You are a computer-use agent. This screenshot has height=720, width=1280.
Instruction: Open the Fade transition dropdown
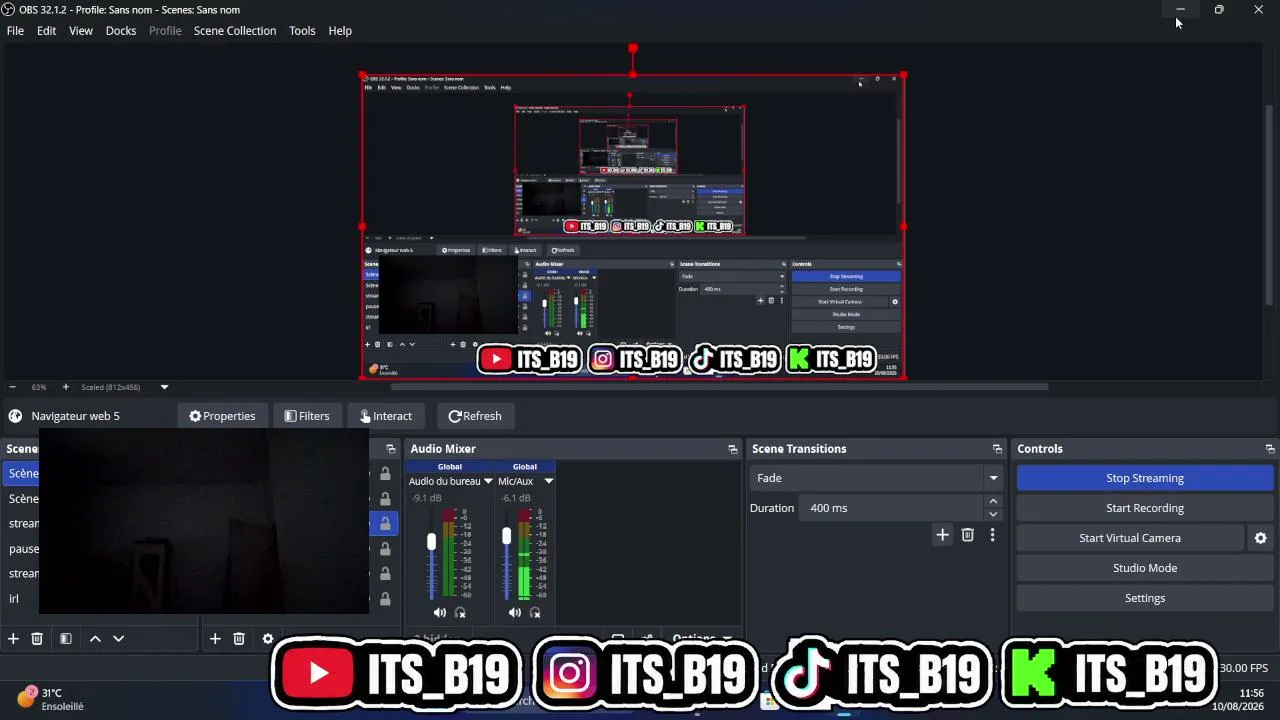876,478
